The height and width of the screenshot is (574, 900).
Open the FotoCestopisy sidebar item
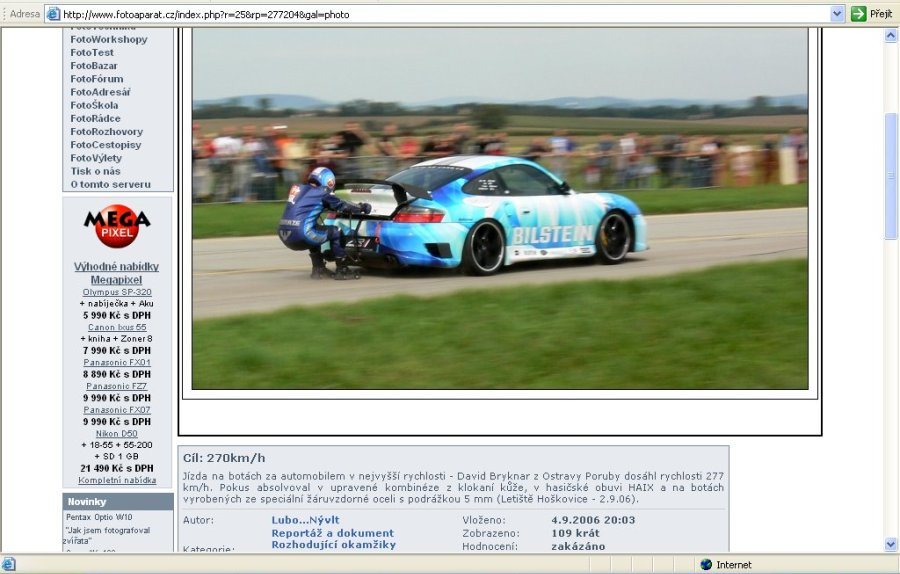pyautogui.click(x=105, y=145)
